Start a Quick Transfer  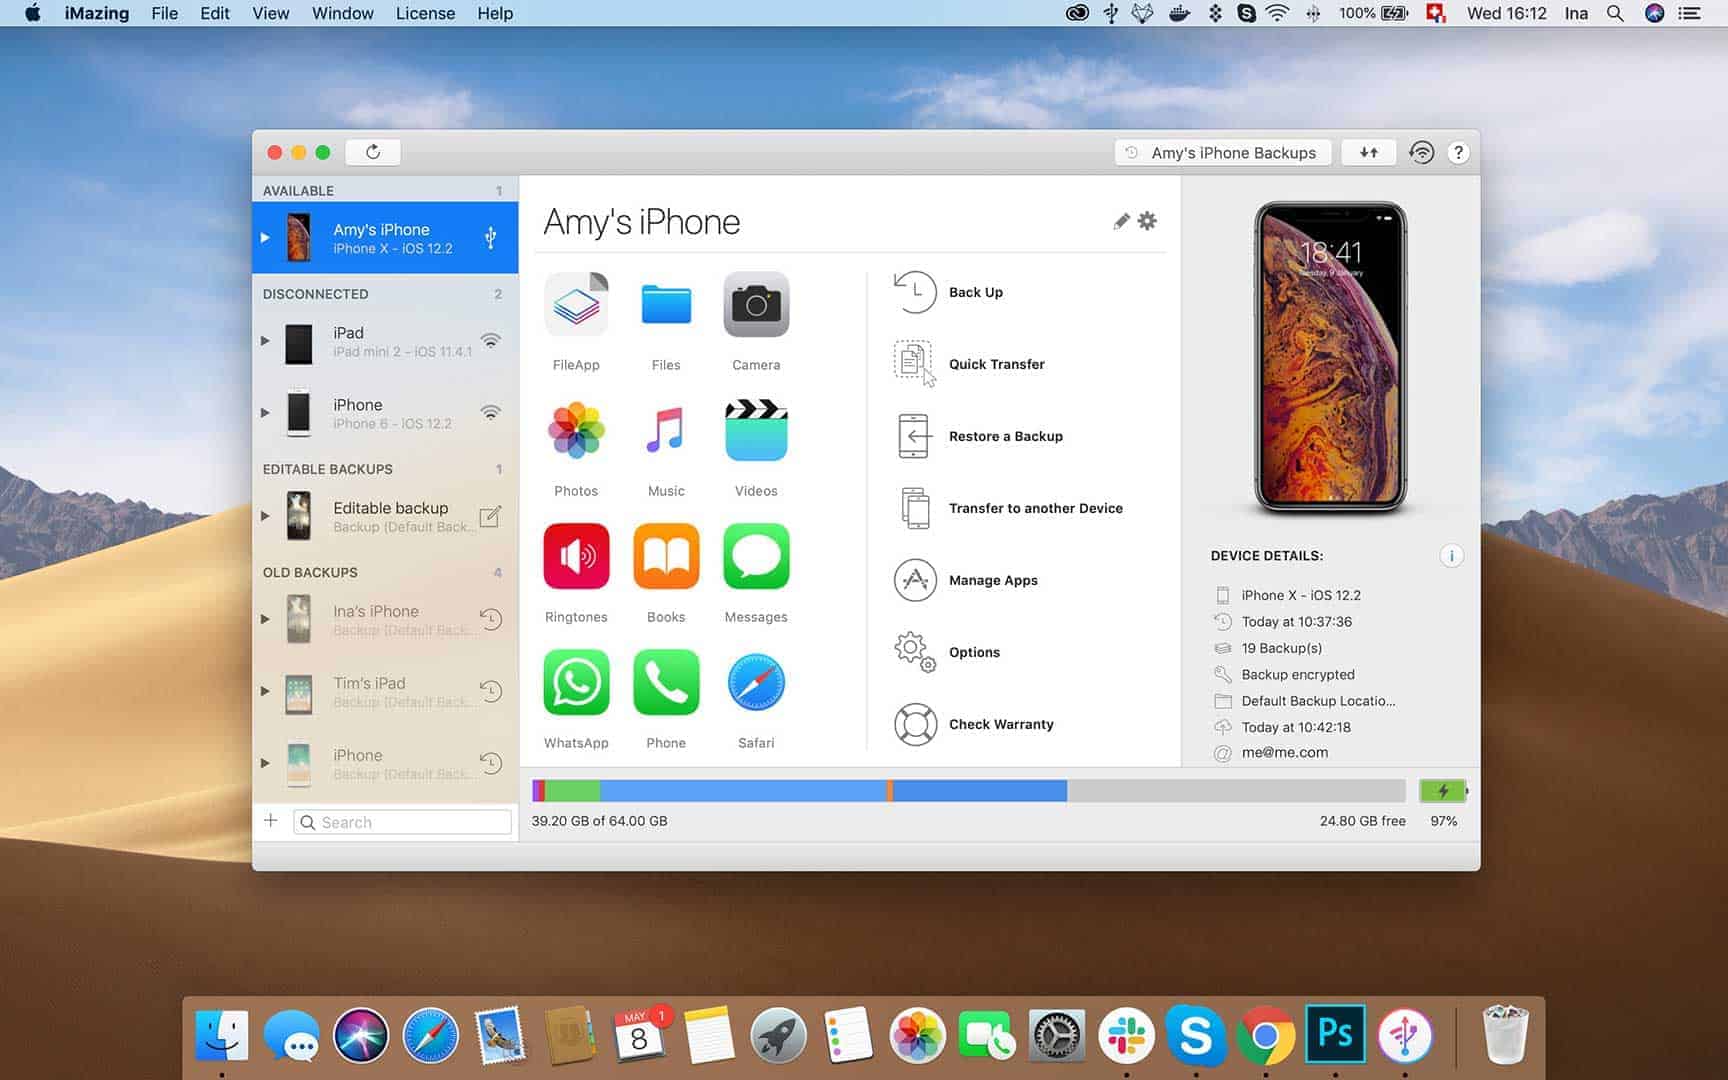click(x=912, y=363)
